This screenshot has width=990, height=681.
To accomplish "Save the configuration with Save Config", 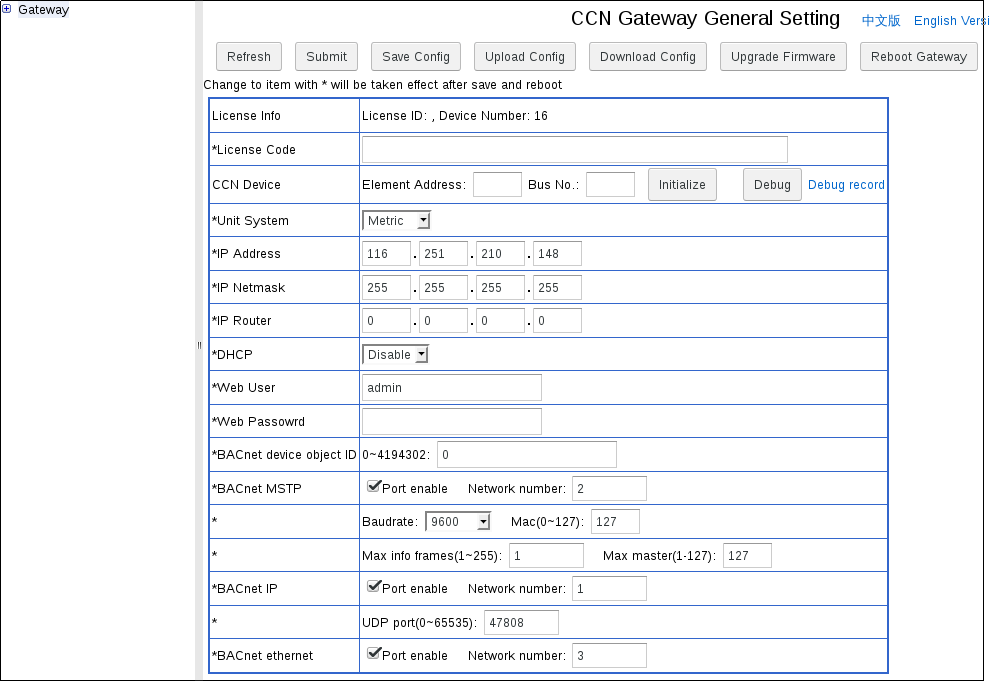I will click(x=416, y=57).
